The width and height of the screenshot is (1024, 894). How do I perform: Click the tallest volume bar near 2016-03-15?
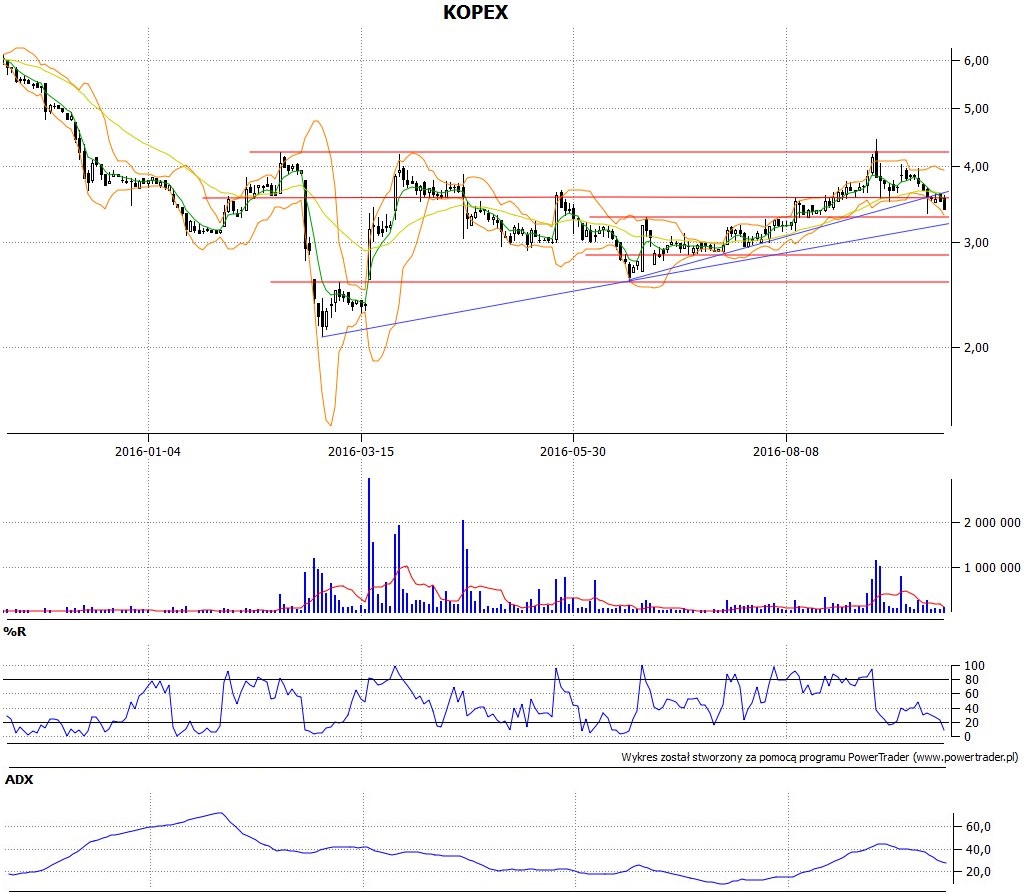[x=369, y=545]
